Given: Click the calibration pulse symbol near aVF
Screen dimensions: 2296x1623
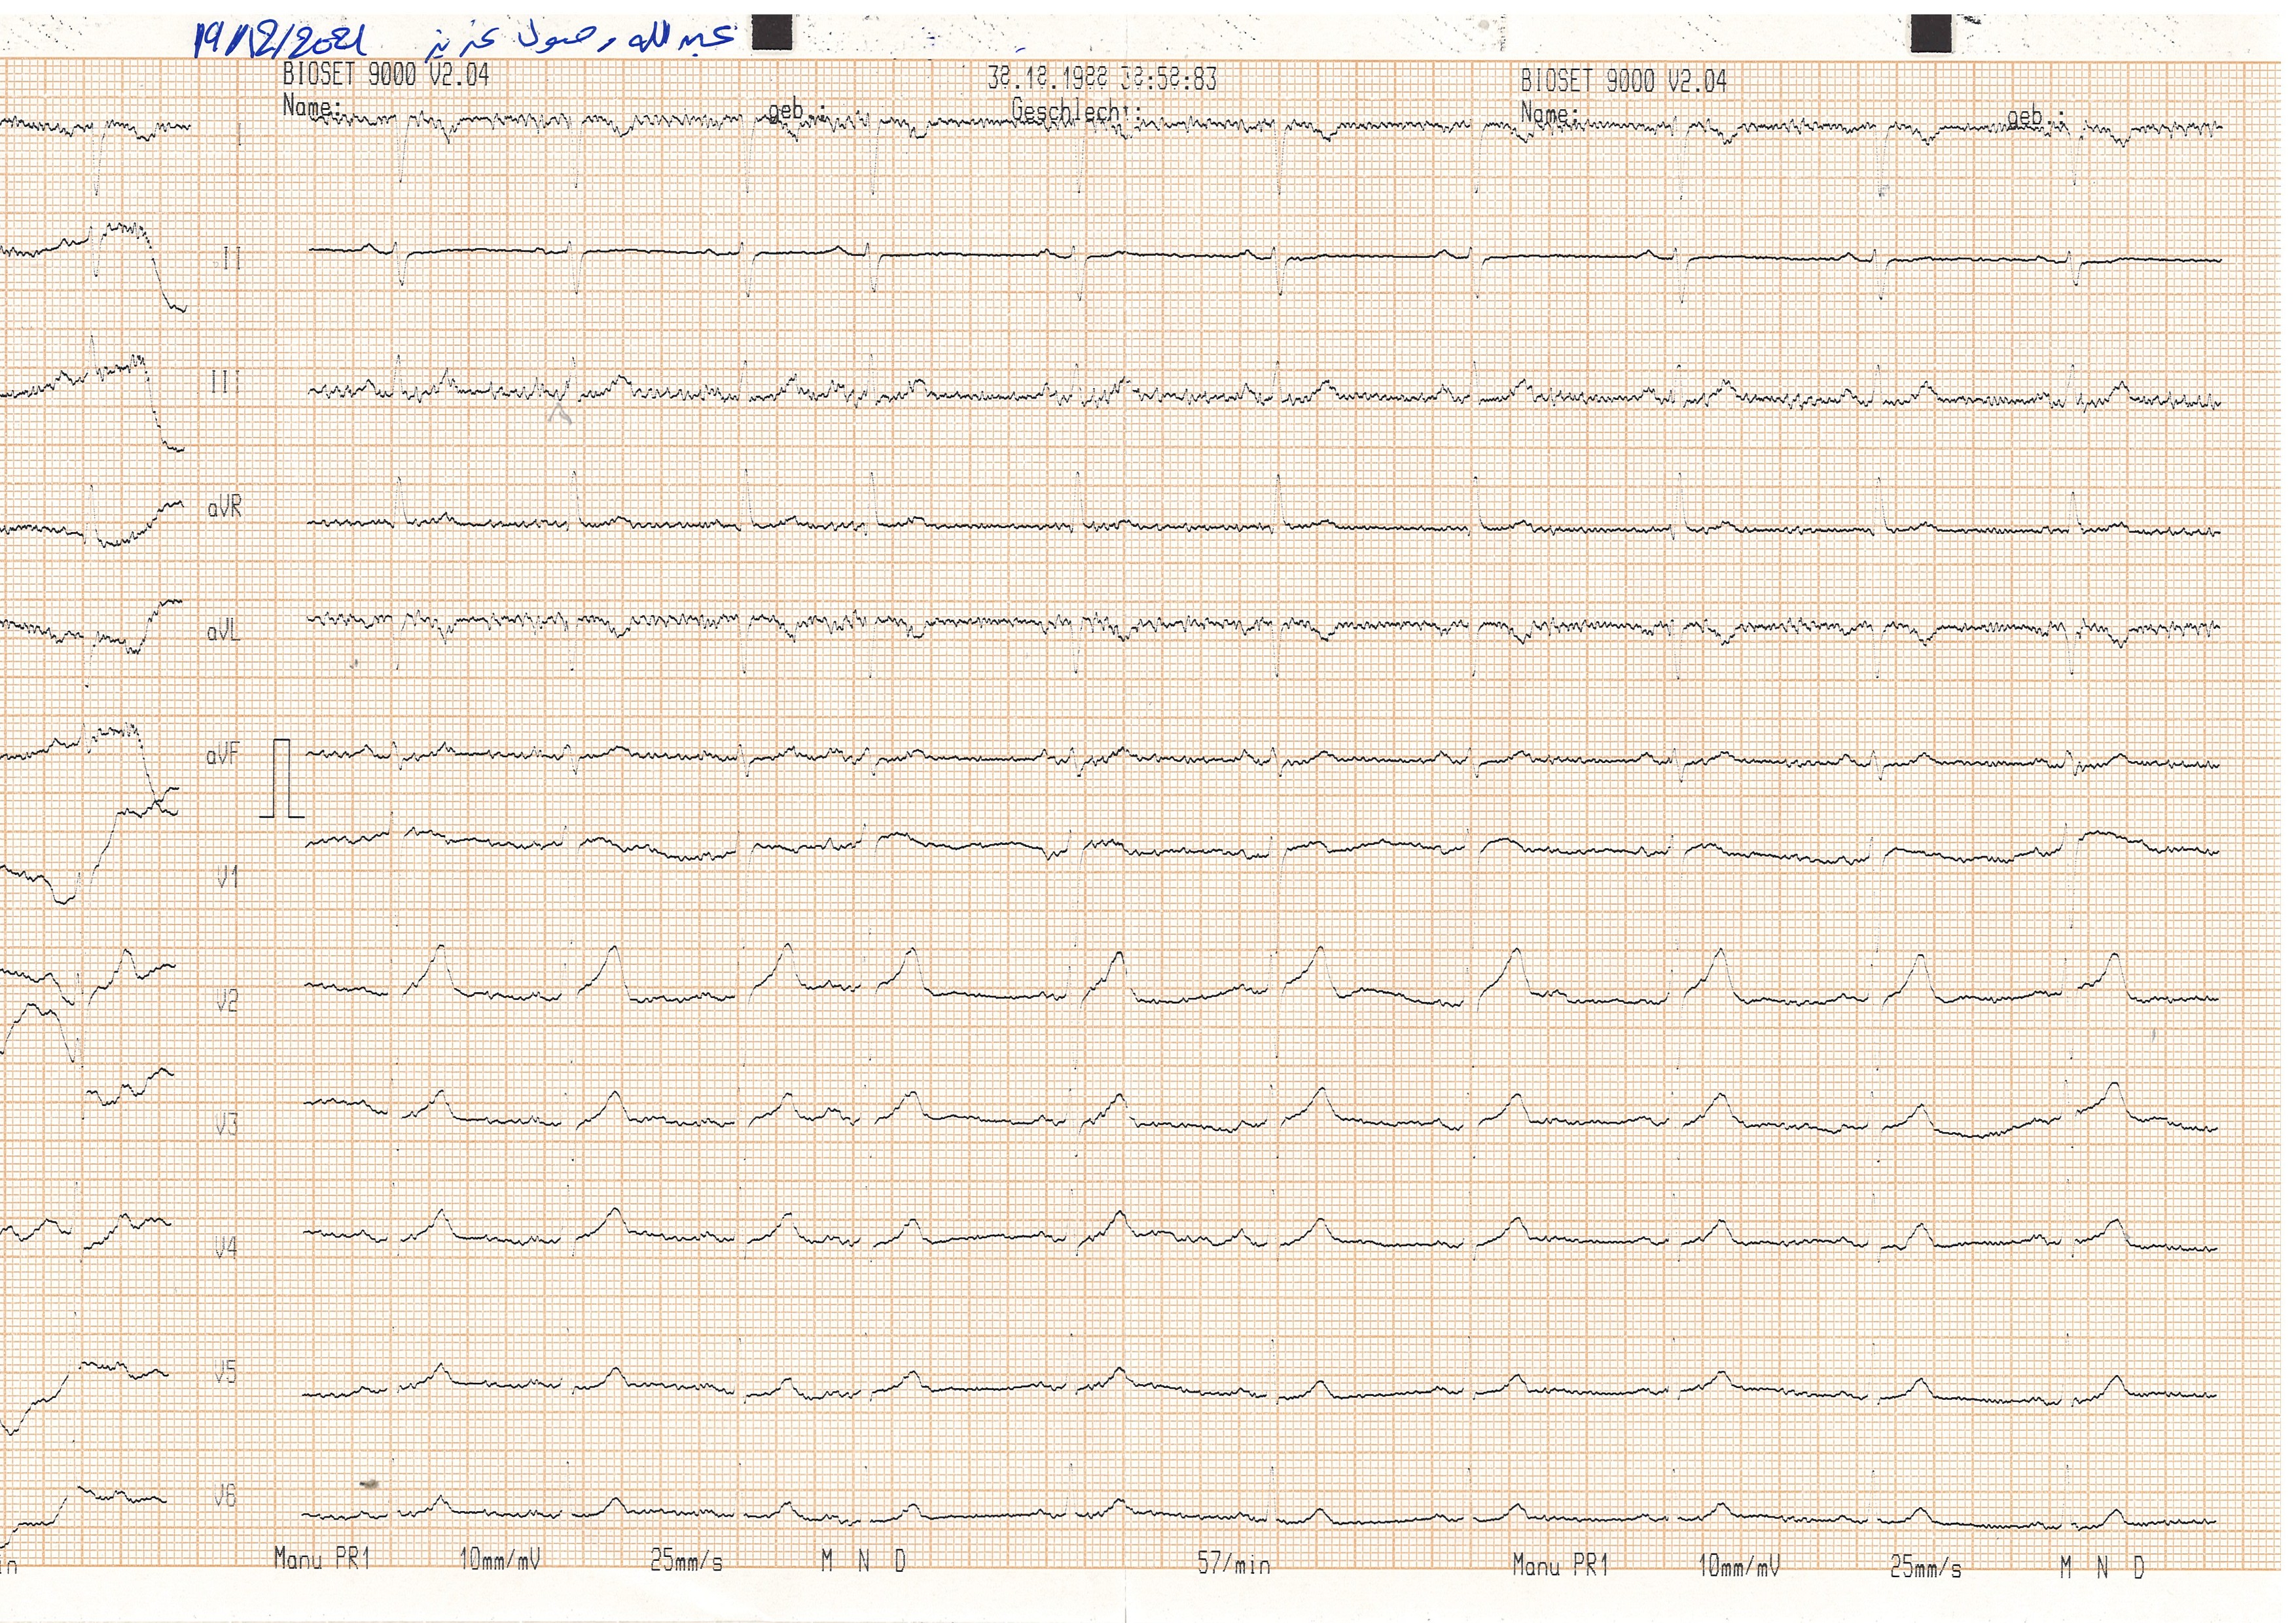Looking at the screenshot, I should (282, 779).
